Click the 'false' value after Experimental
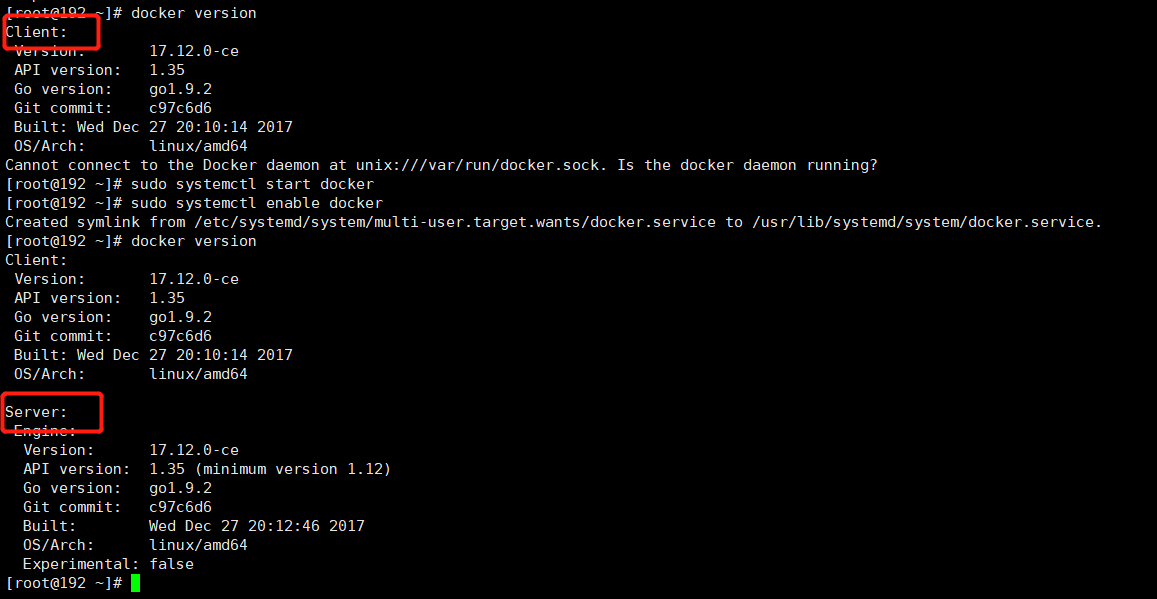 pos(171,564)
